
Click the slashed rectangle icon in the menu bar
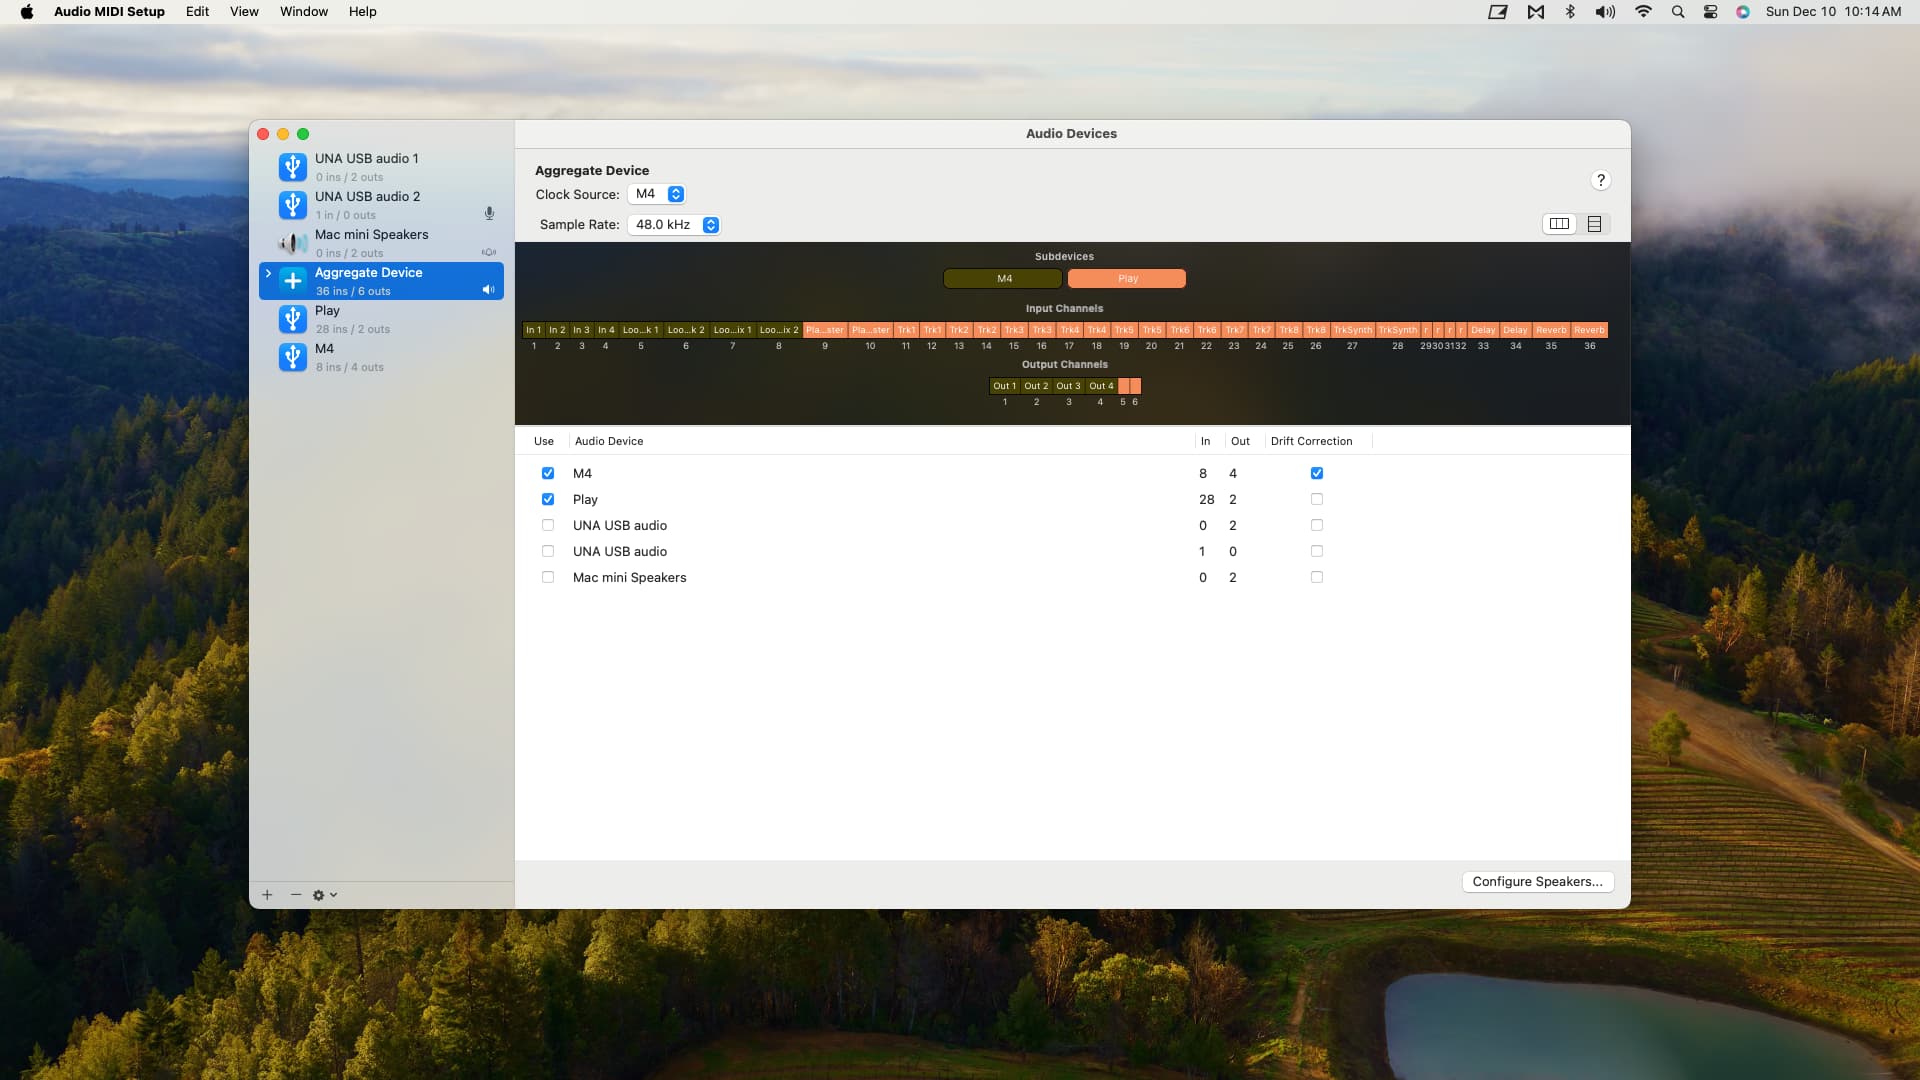coord(1498,12)
